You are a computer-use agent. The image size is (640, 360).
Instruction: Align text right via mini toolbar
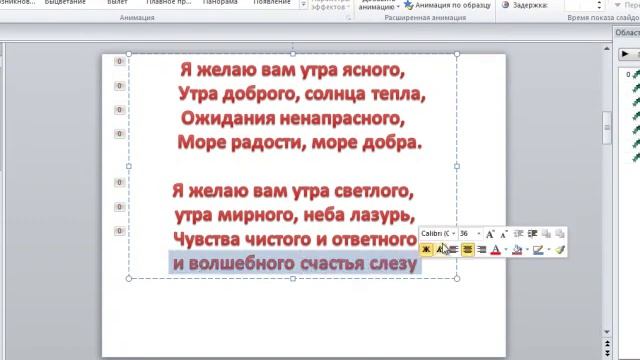481,249
